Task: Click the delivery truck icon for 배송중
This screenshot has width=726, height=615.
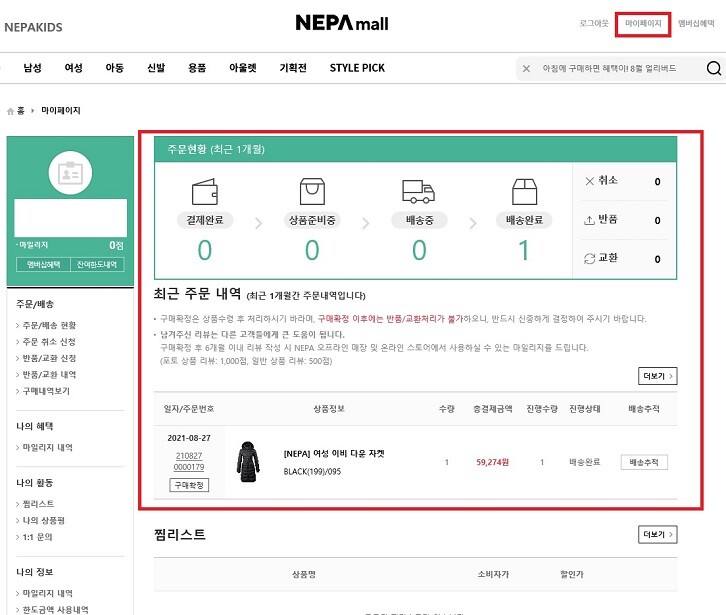Action: pyautogui.click(x=418, y=191)
